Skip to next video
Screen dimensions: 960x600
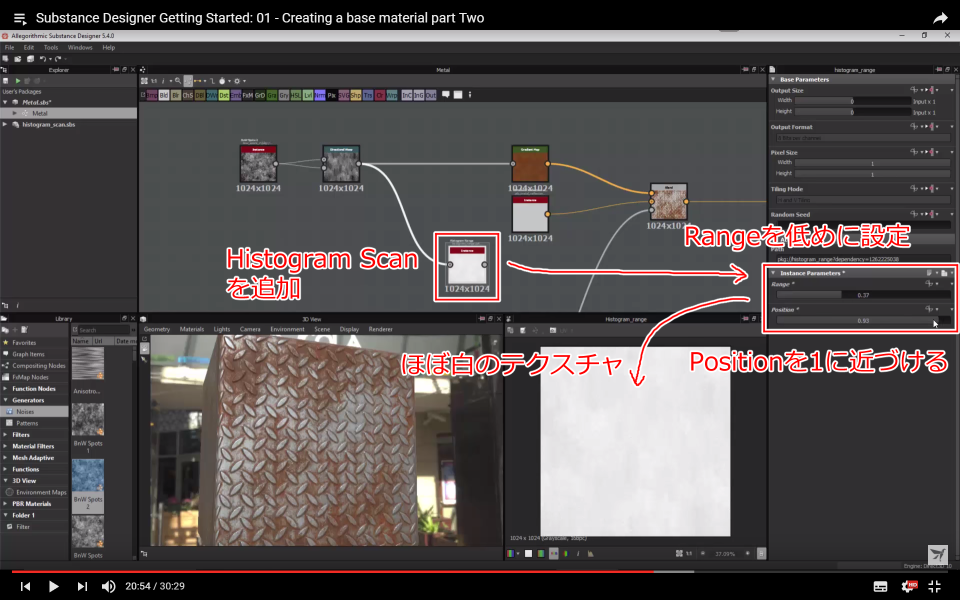coord(82,587)
